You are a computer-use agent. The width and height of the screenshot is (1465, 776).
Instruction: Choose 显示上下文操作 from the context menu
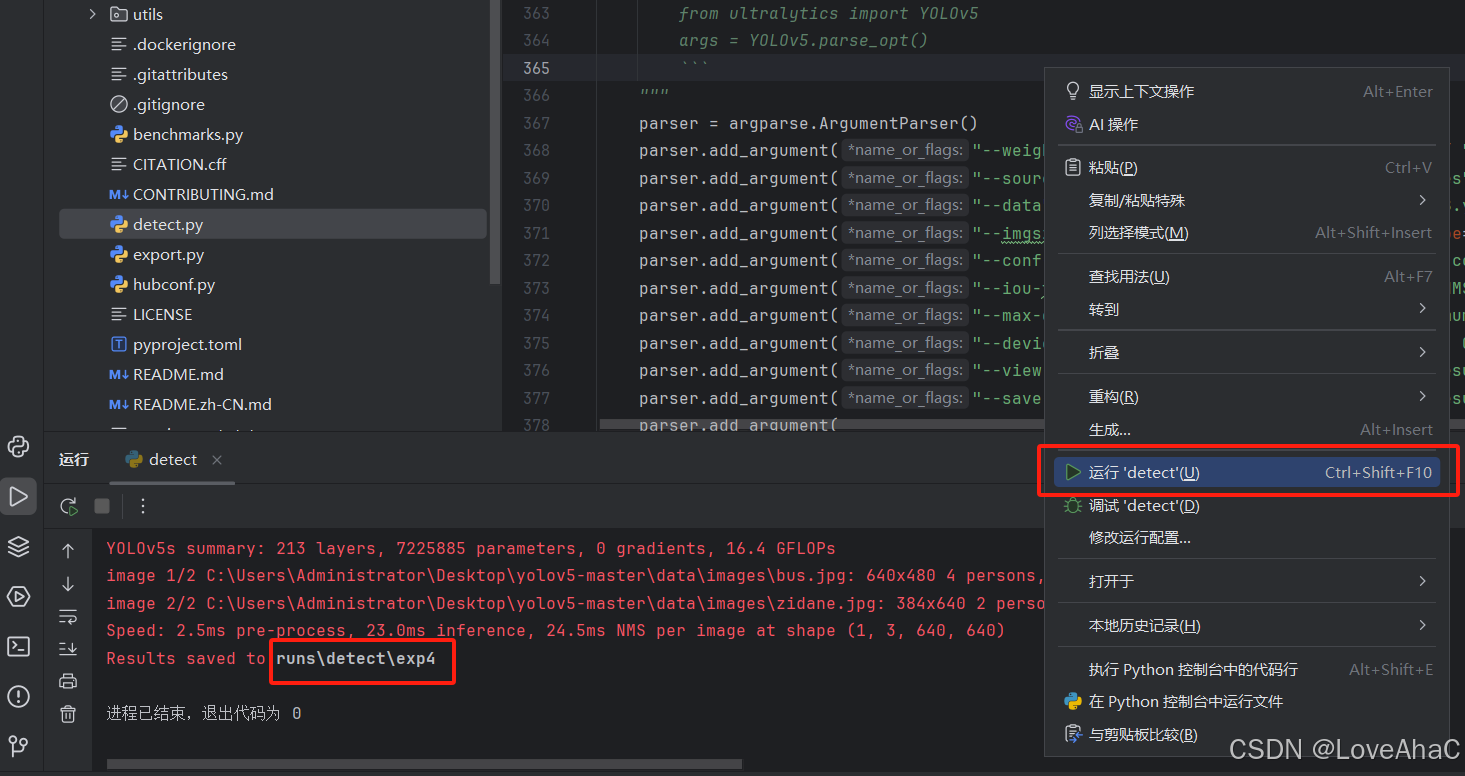1247,91
